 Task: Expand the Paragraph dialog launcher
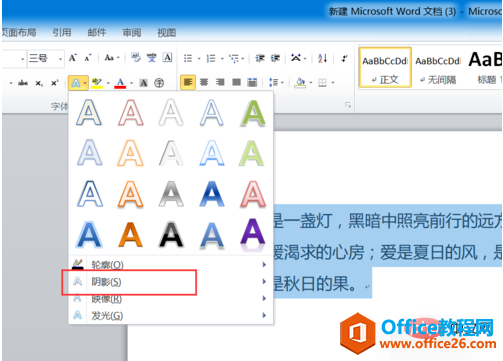click(x=348, y=105)
